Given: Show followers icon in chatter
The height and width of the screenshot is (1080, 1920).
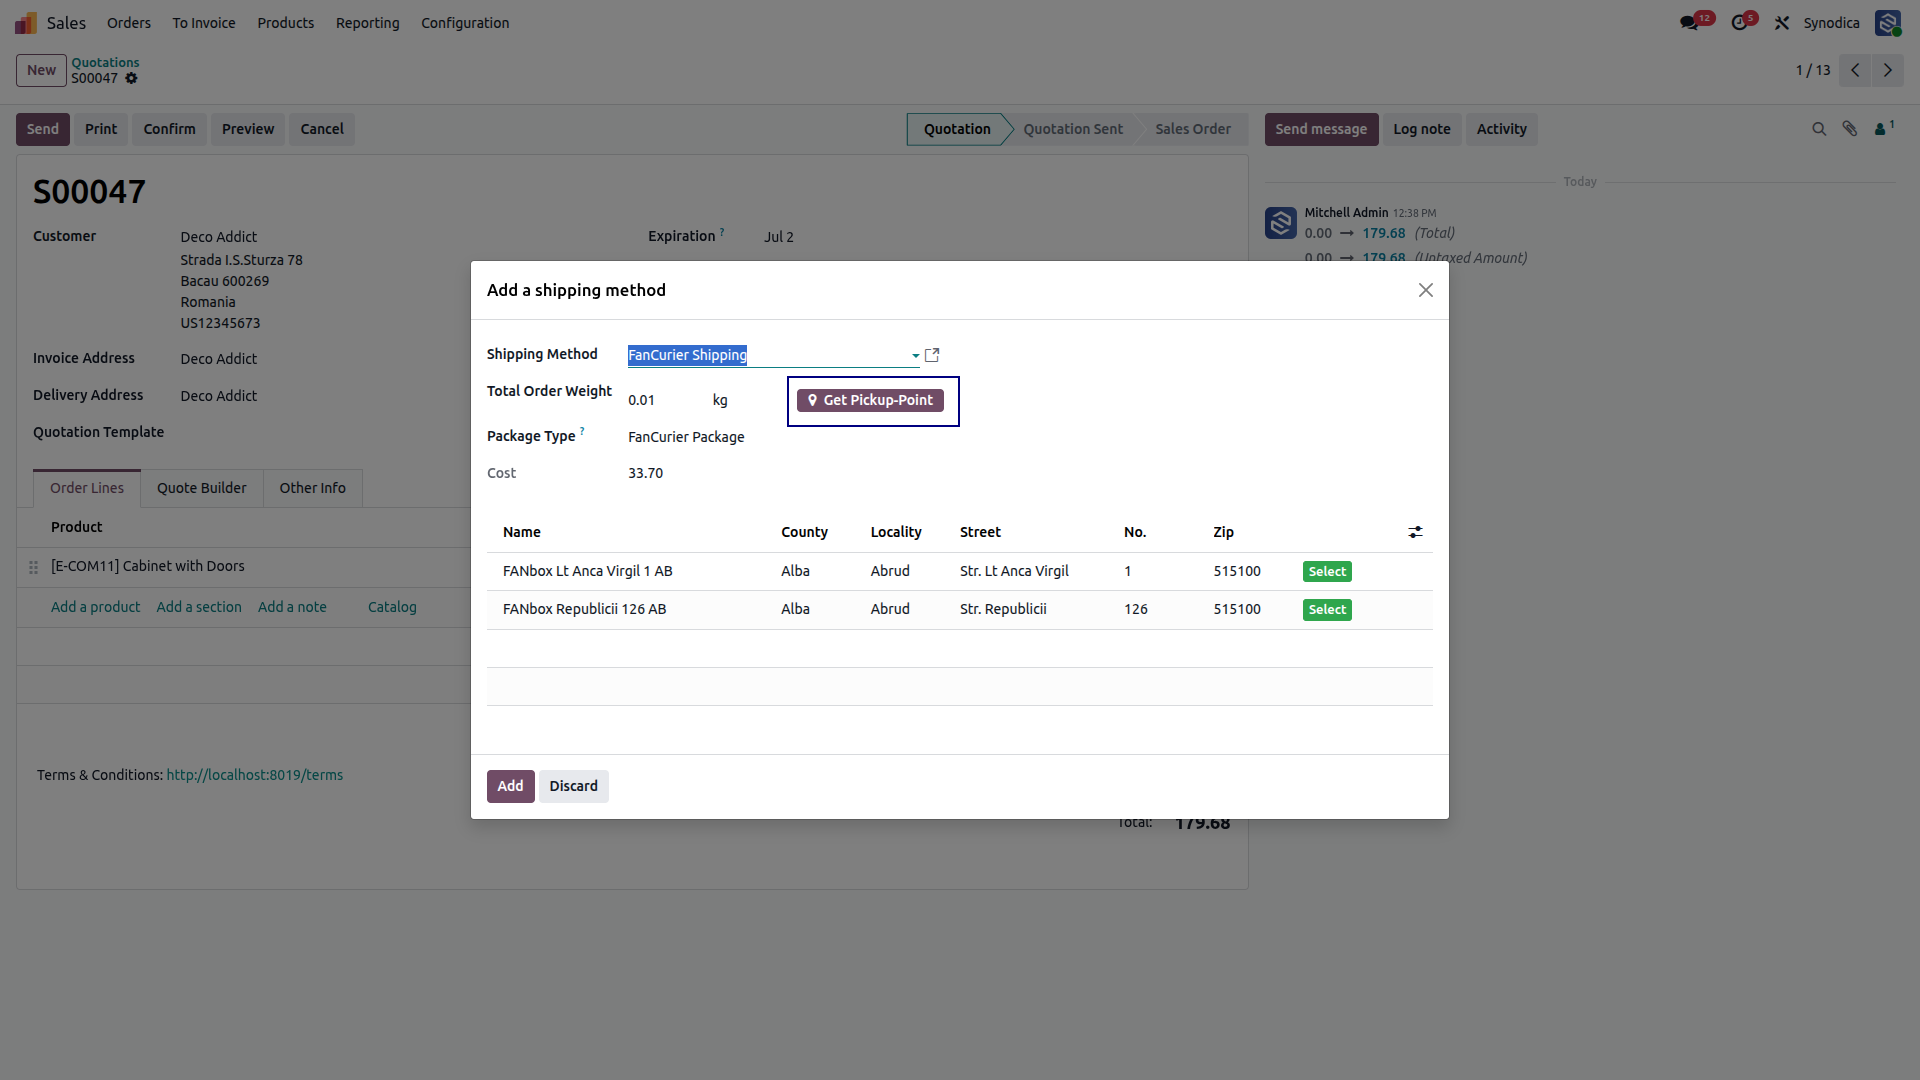Looking at the screenshot, I should [1883, 128].
